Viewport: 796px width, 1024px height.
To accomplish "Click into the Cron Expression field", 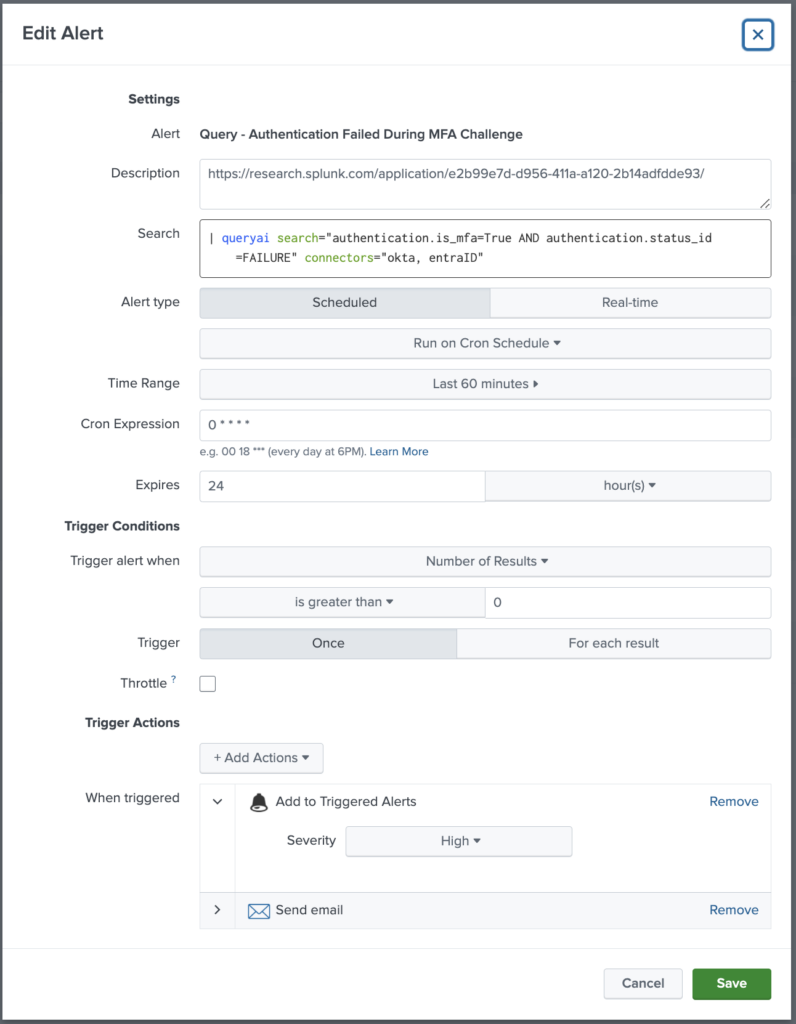I will [486, 425].
